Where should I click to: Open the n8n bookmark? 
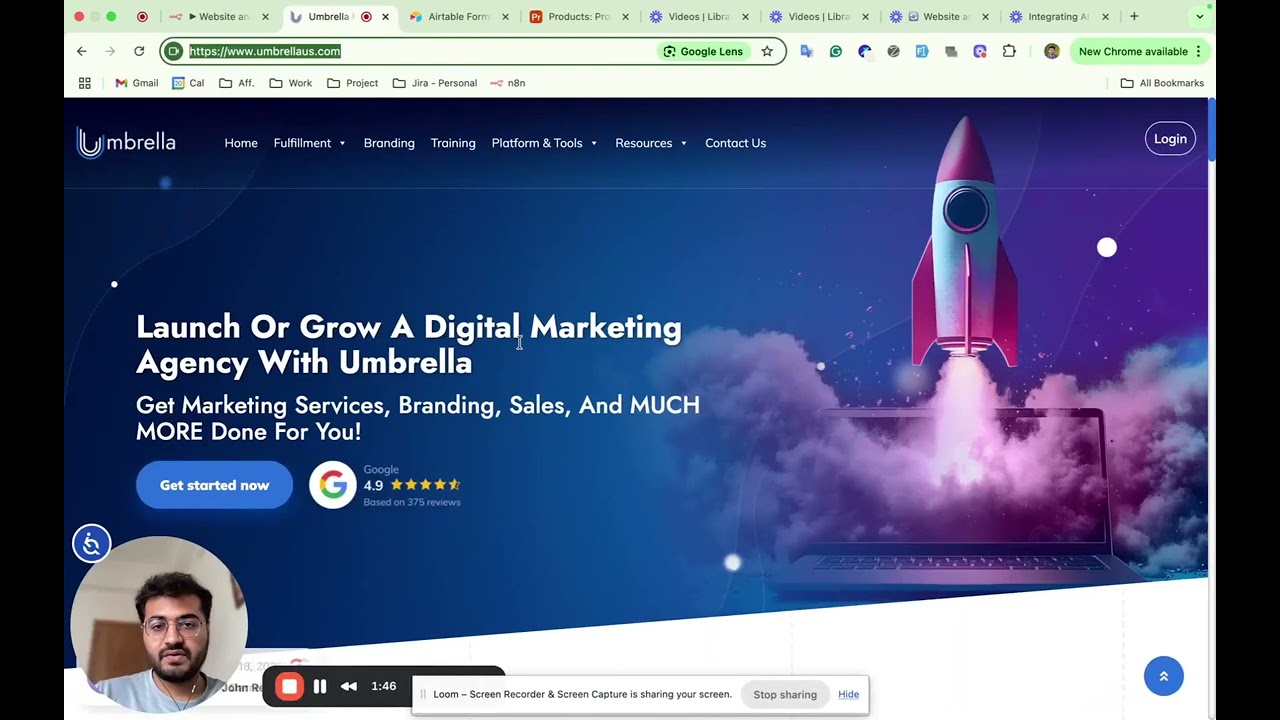click(508, 83)
